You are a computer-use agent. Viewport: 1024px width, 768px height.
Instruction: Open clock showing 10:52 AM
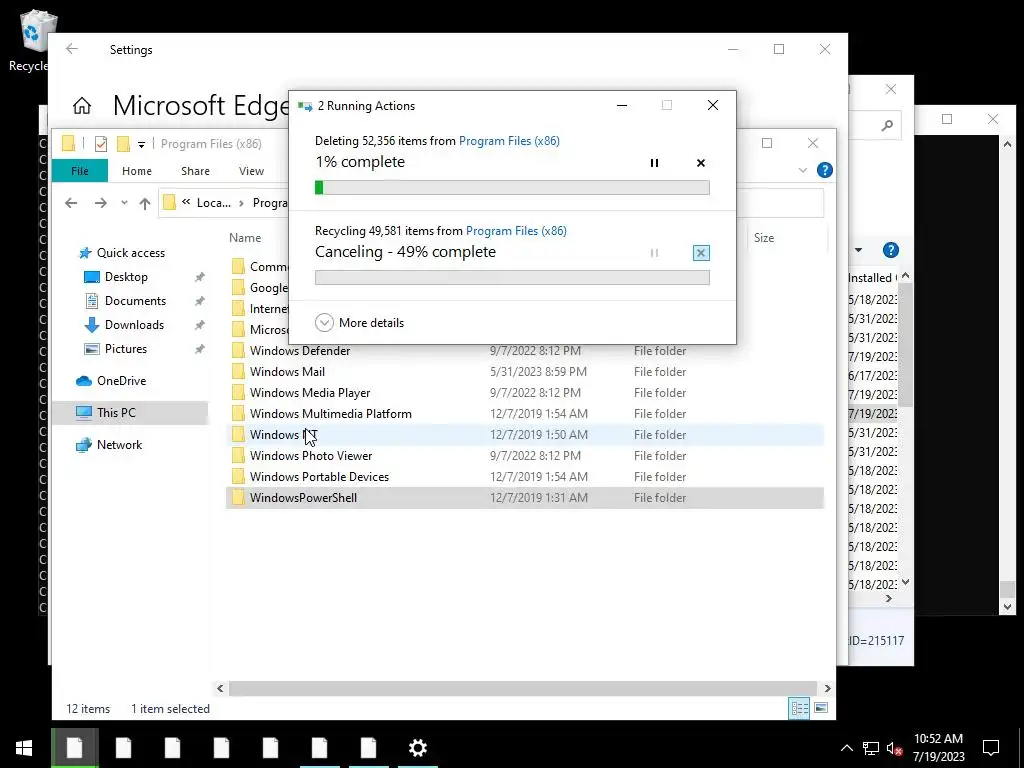(938, 748)
